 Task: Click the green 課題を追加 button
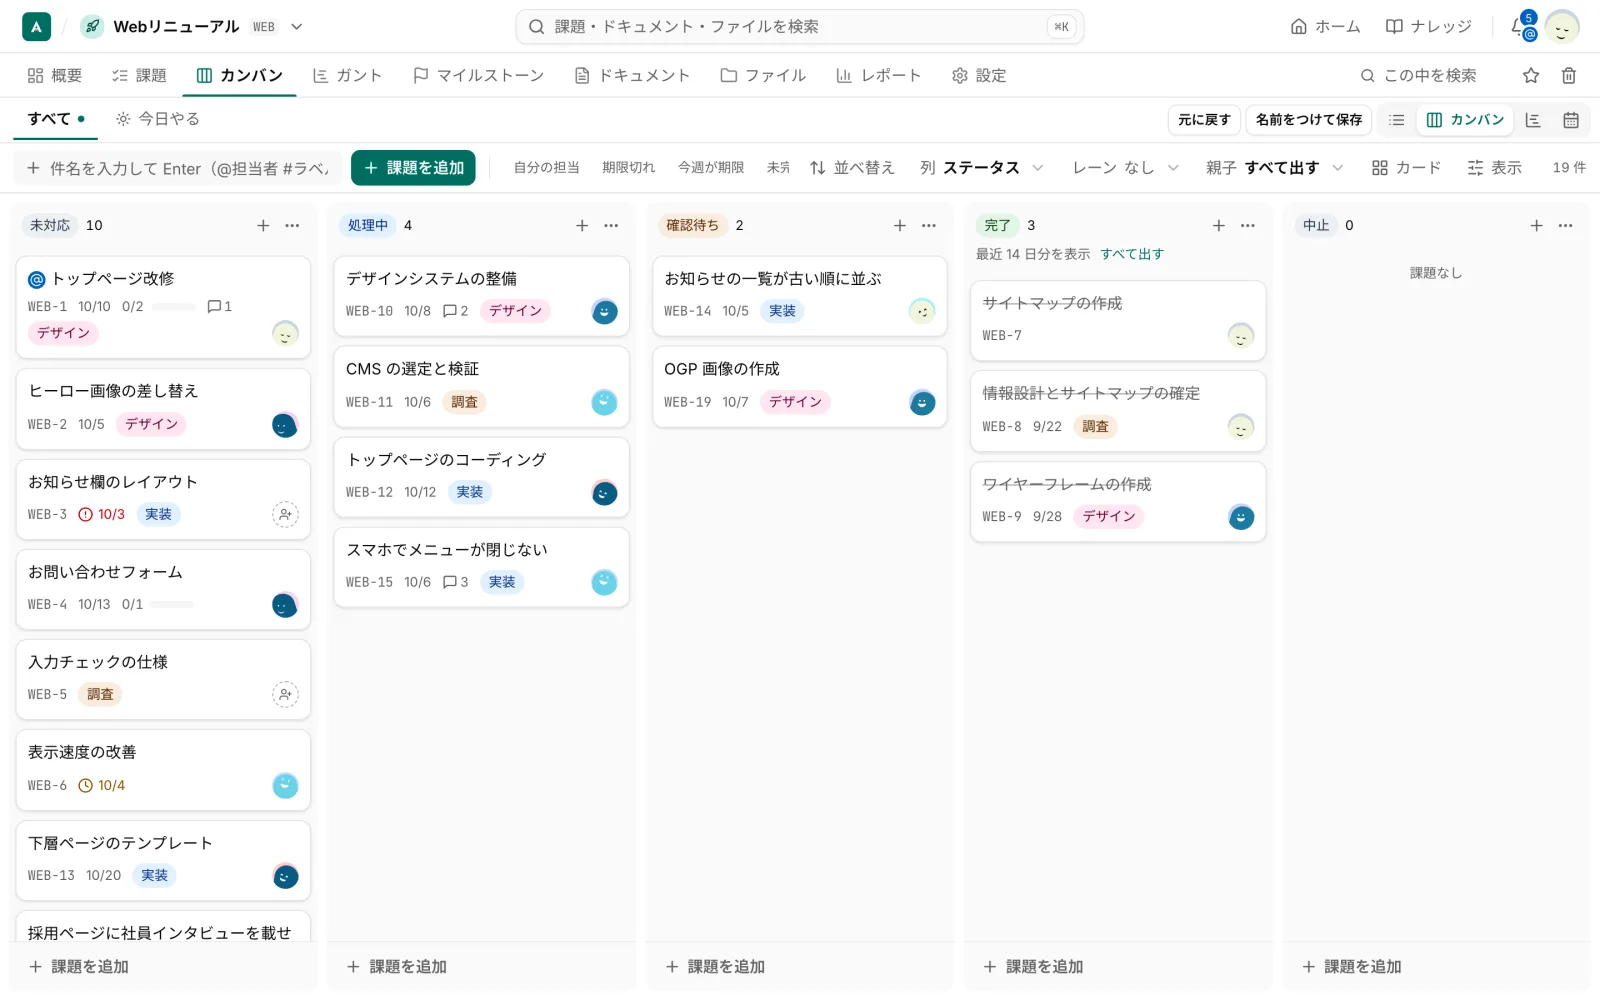pyautogui.click(x=413, y=168)
